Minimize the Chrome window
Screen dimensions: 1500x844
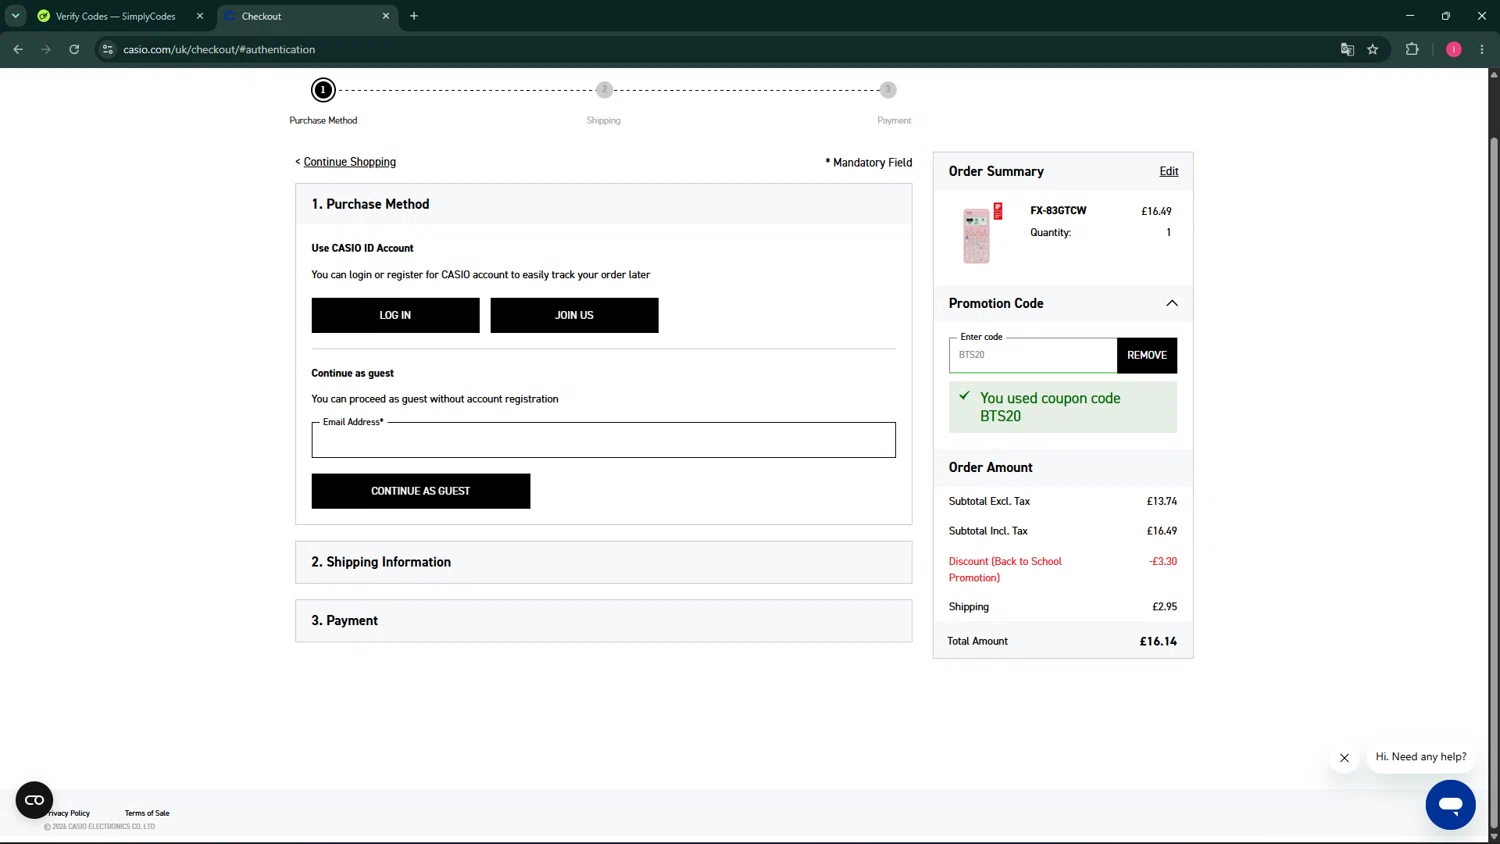pyautogui.click(x=1410, y=16)
